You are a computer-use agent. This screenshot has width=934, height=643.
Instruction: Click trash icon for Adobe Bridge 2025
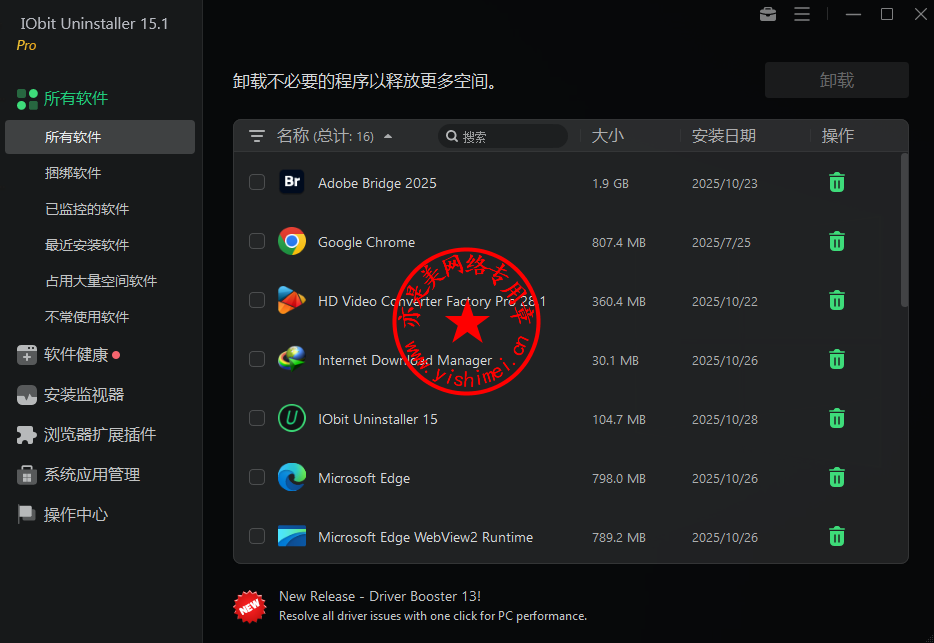click(837, 182)
